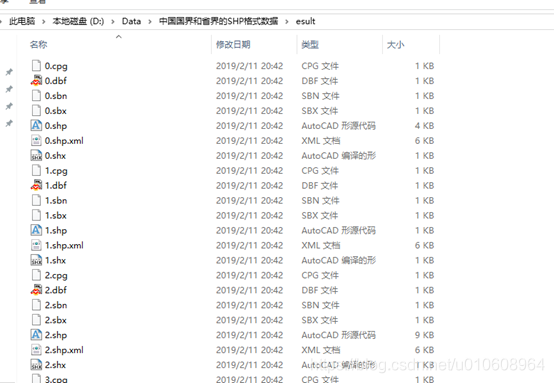Navigate to 本地磁盘 (D:) in the breadcrumb
The width and height of the screenshot is (554, 383).
click(78, 21)
